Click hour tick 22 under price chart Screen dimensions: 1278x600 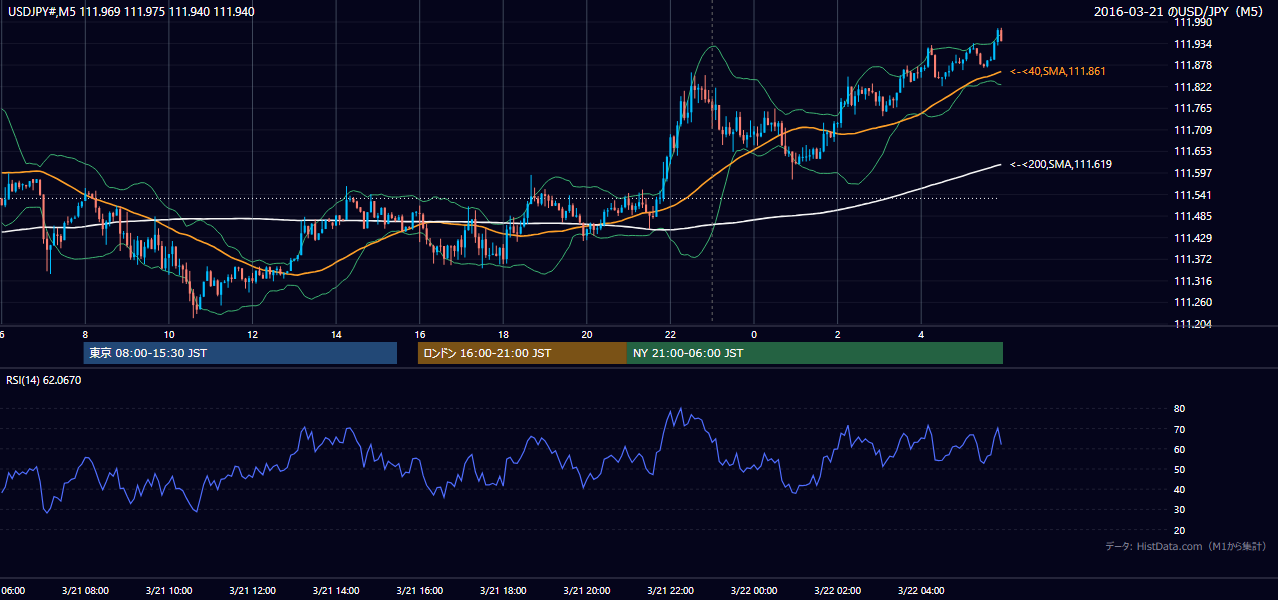point(670,334)
